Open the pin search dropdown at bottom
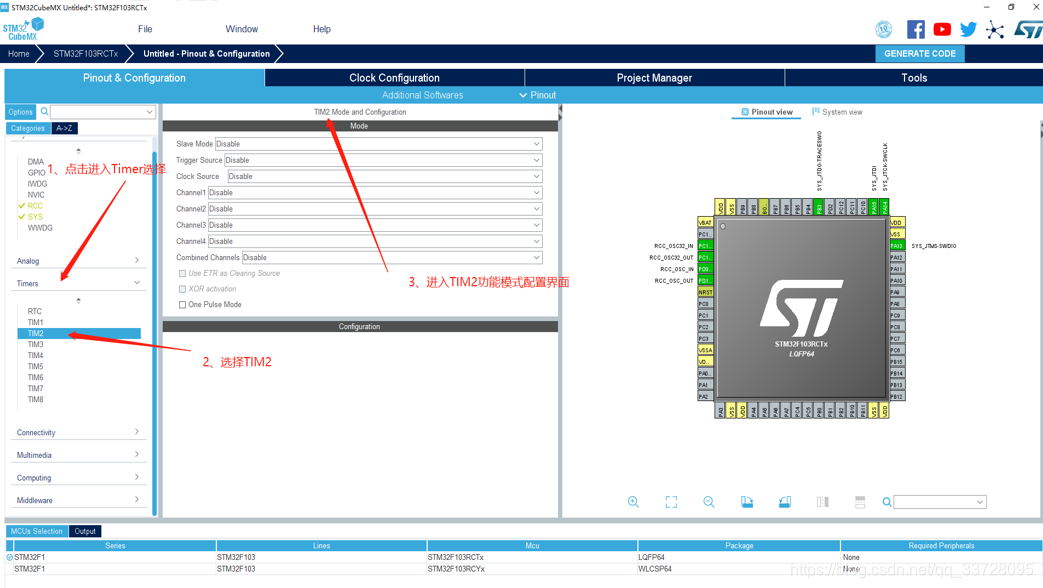 pos(980,502)
